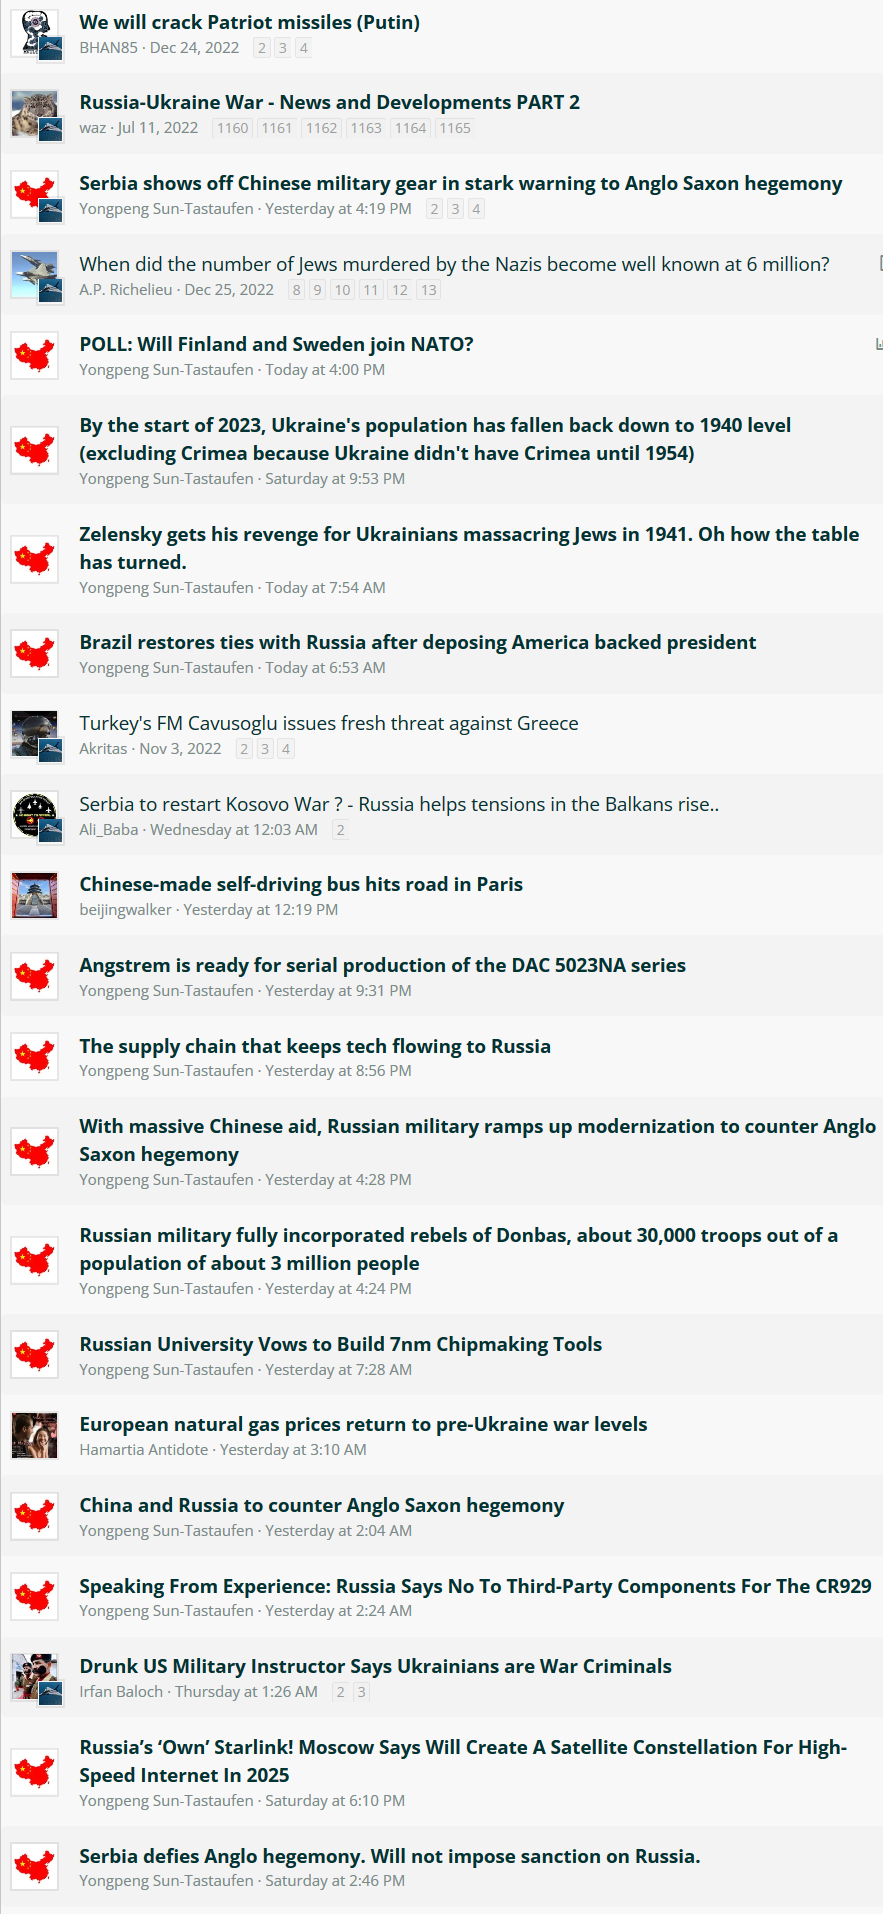Click Irfan Baloch's avatar by the Drunk US Military thread
The width and height of the screenshot is (883, 1914).
pos(35,1677)
